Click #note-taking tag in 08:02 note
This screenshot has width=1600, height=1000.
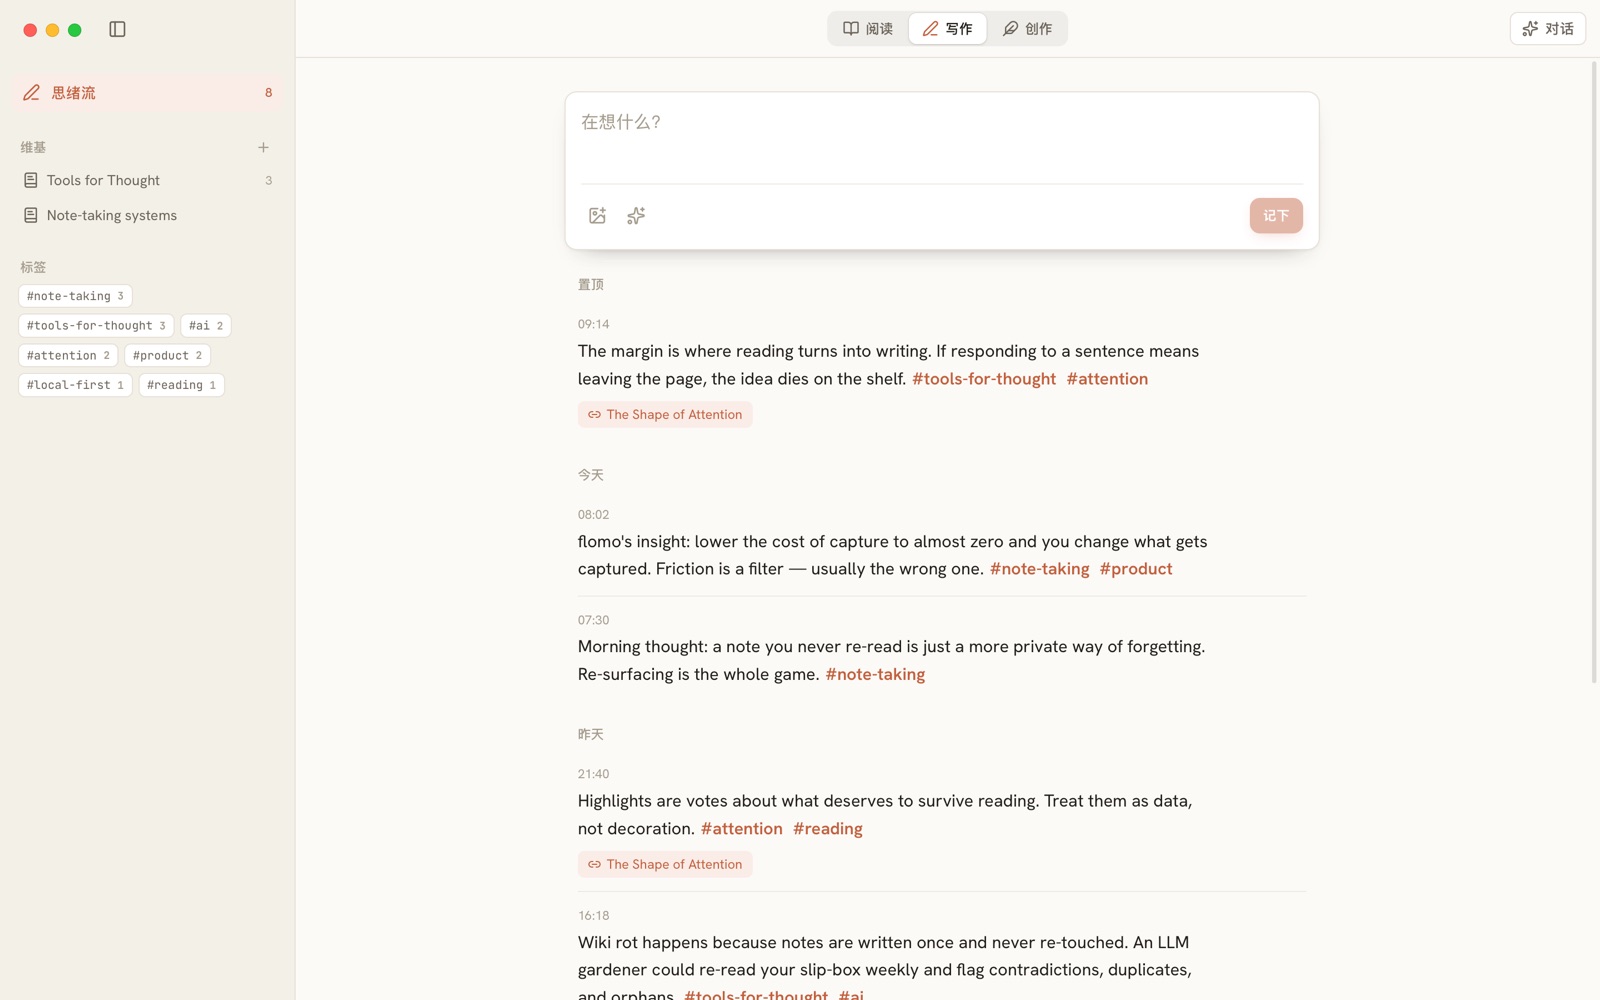tap(1039, 569)
